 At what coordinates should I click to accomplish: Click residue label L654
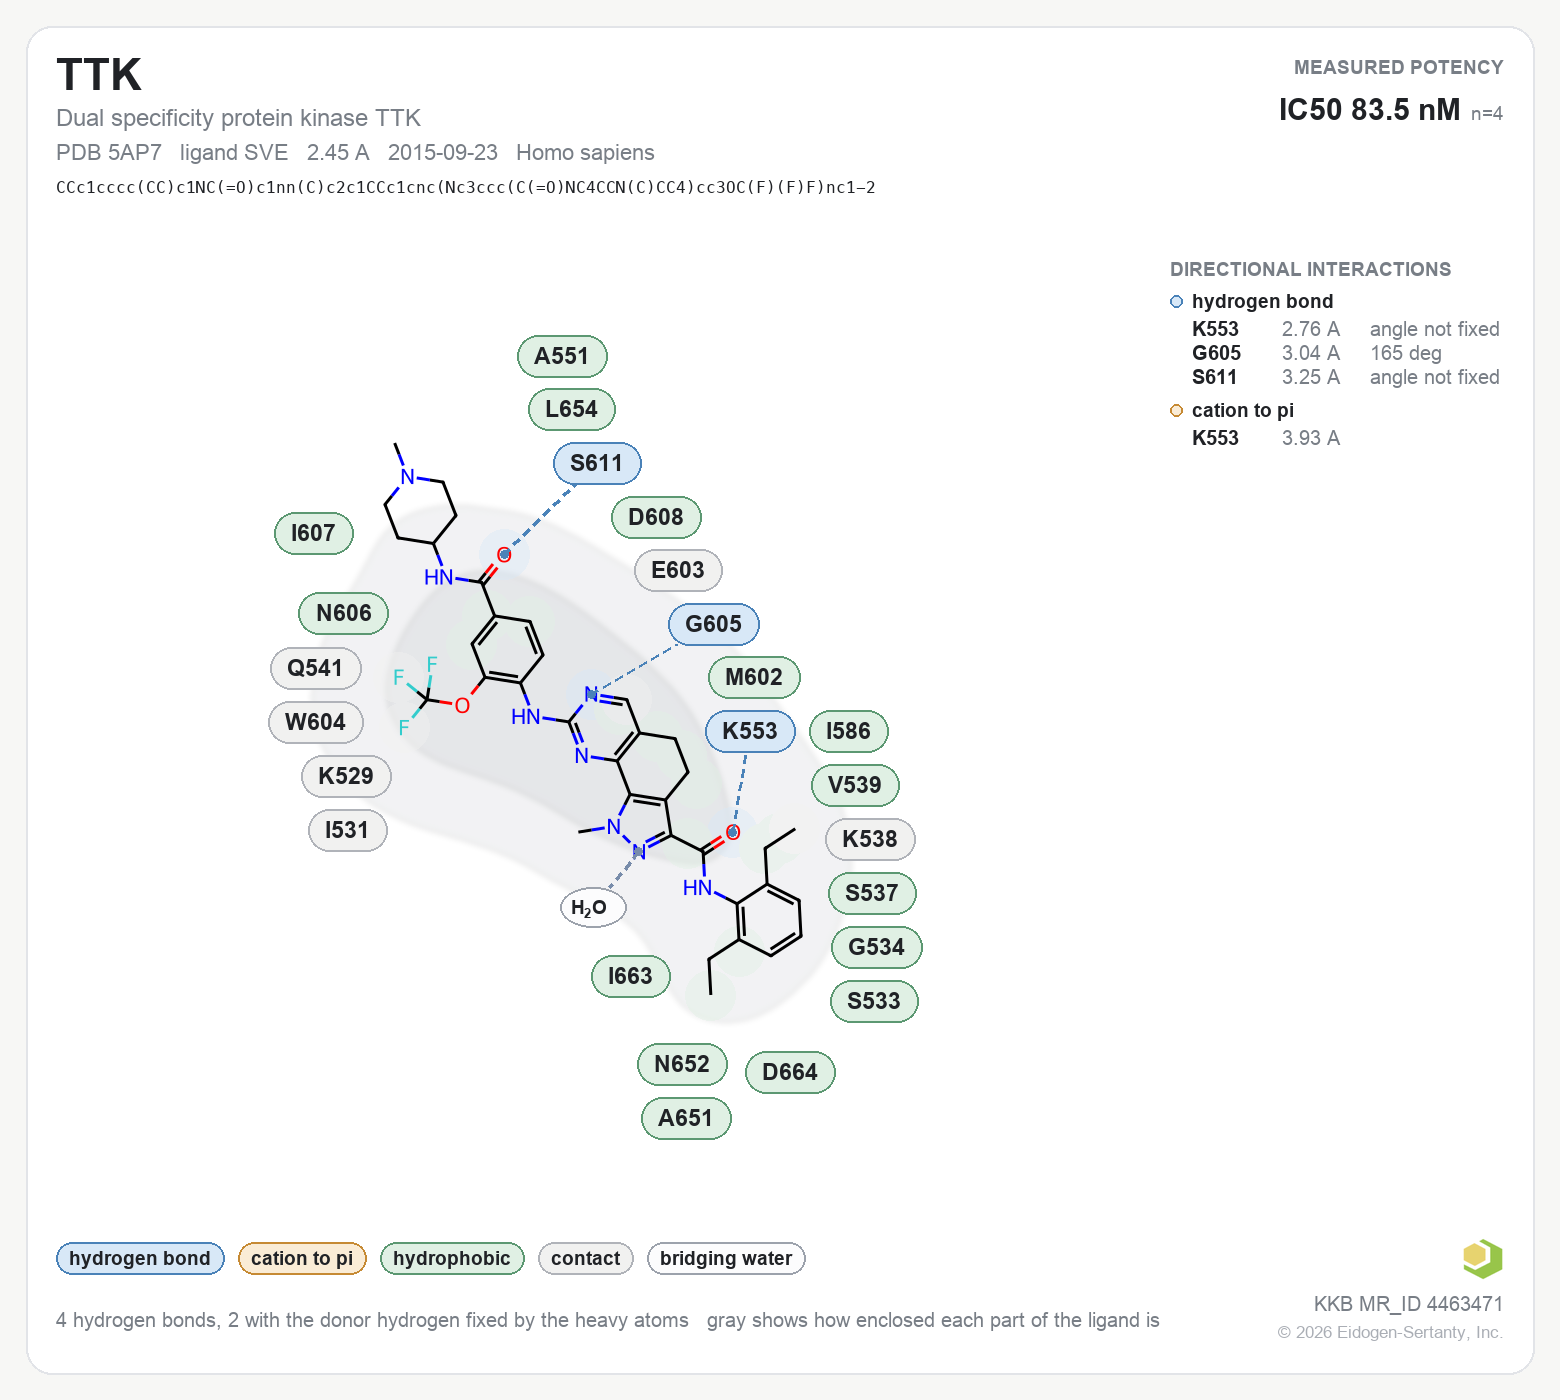point(571,409)
